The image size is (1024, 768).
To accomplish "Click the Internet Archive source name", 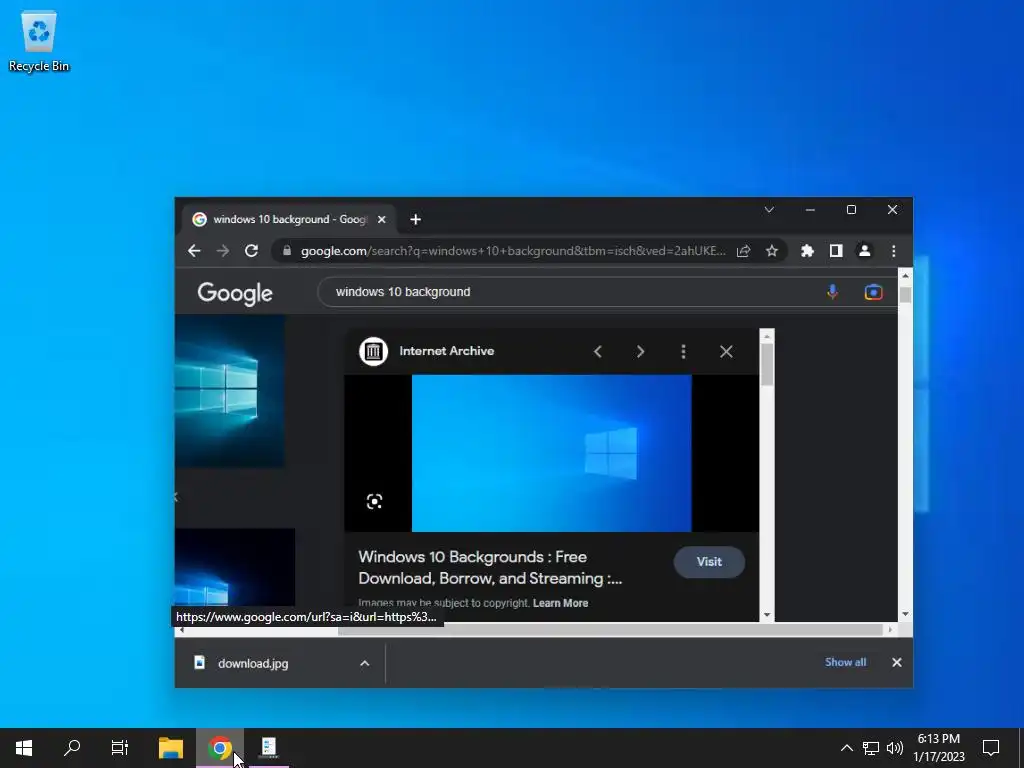I will 447,351.
